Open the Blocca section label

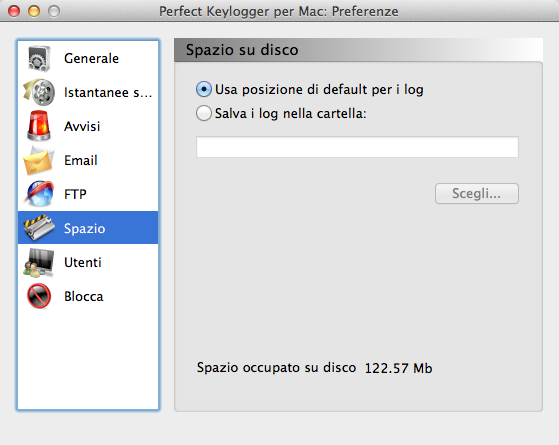coord(84,296)
